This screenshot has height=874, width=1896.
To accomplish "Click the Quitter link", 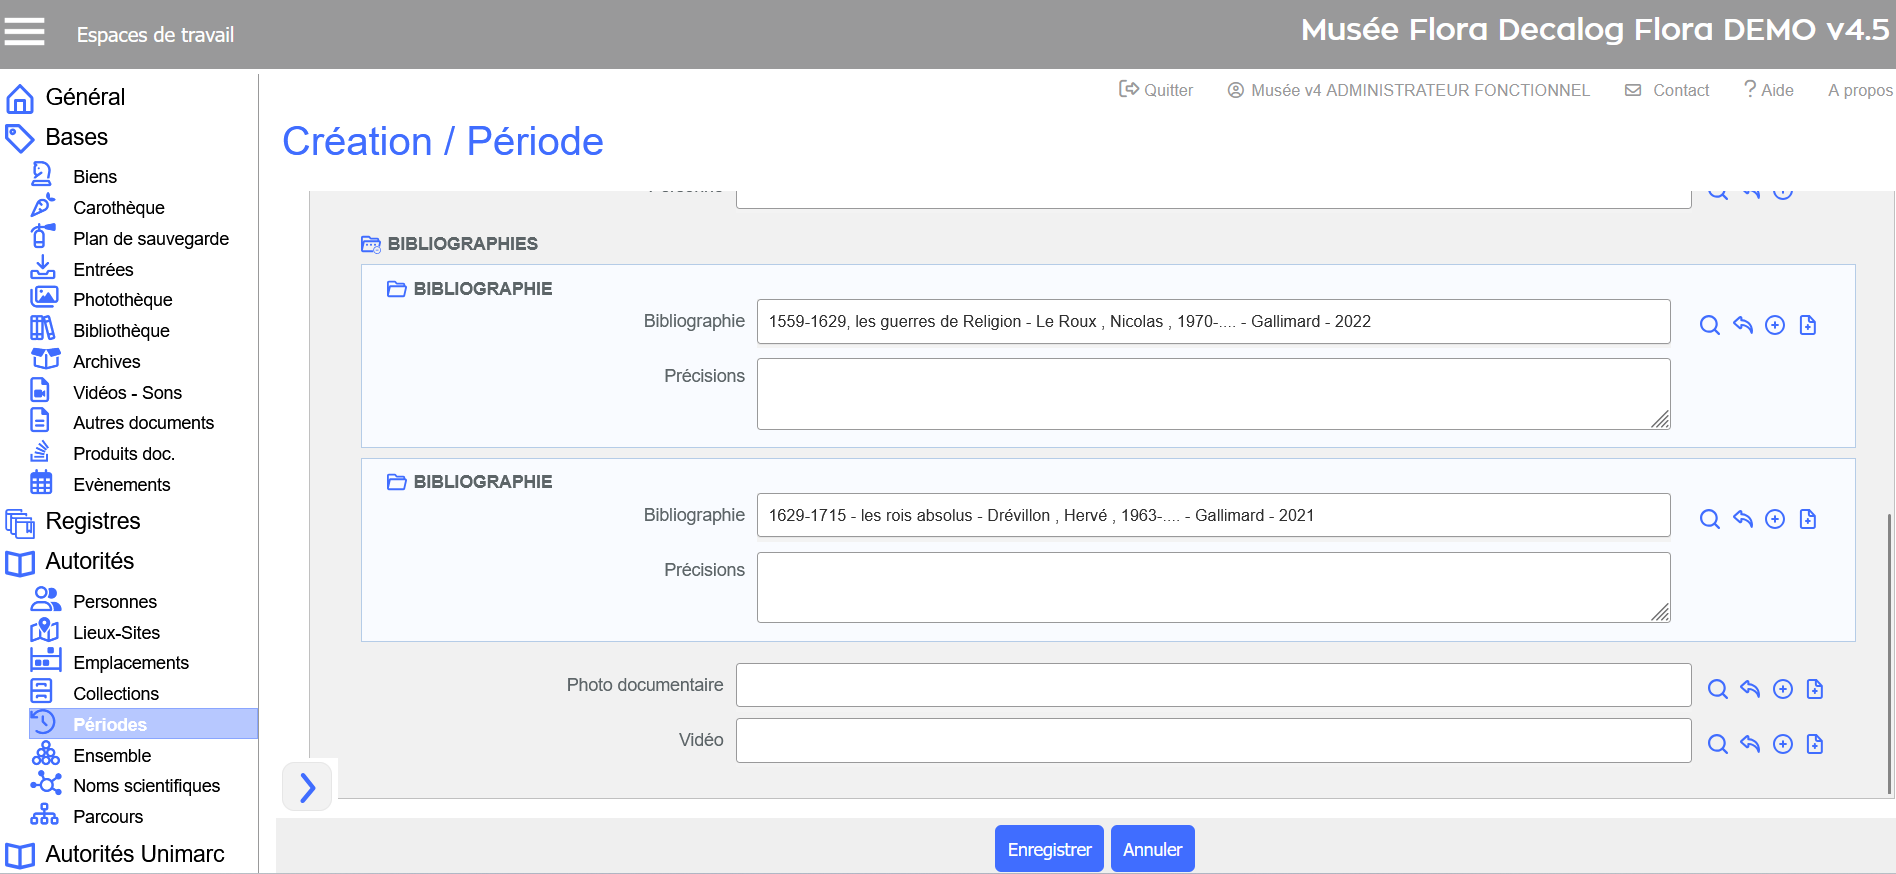I will (x=1156, y=90).
